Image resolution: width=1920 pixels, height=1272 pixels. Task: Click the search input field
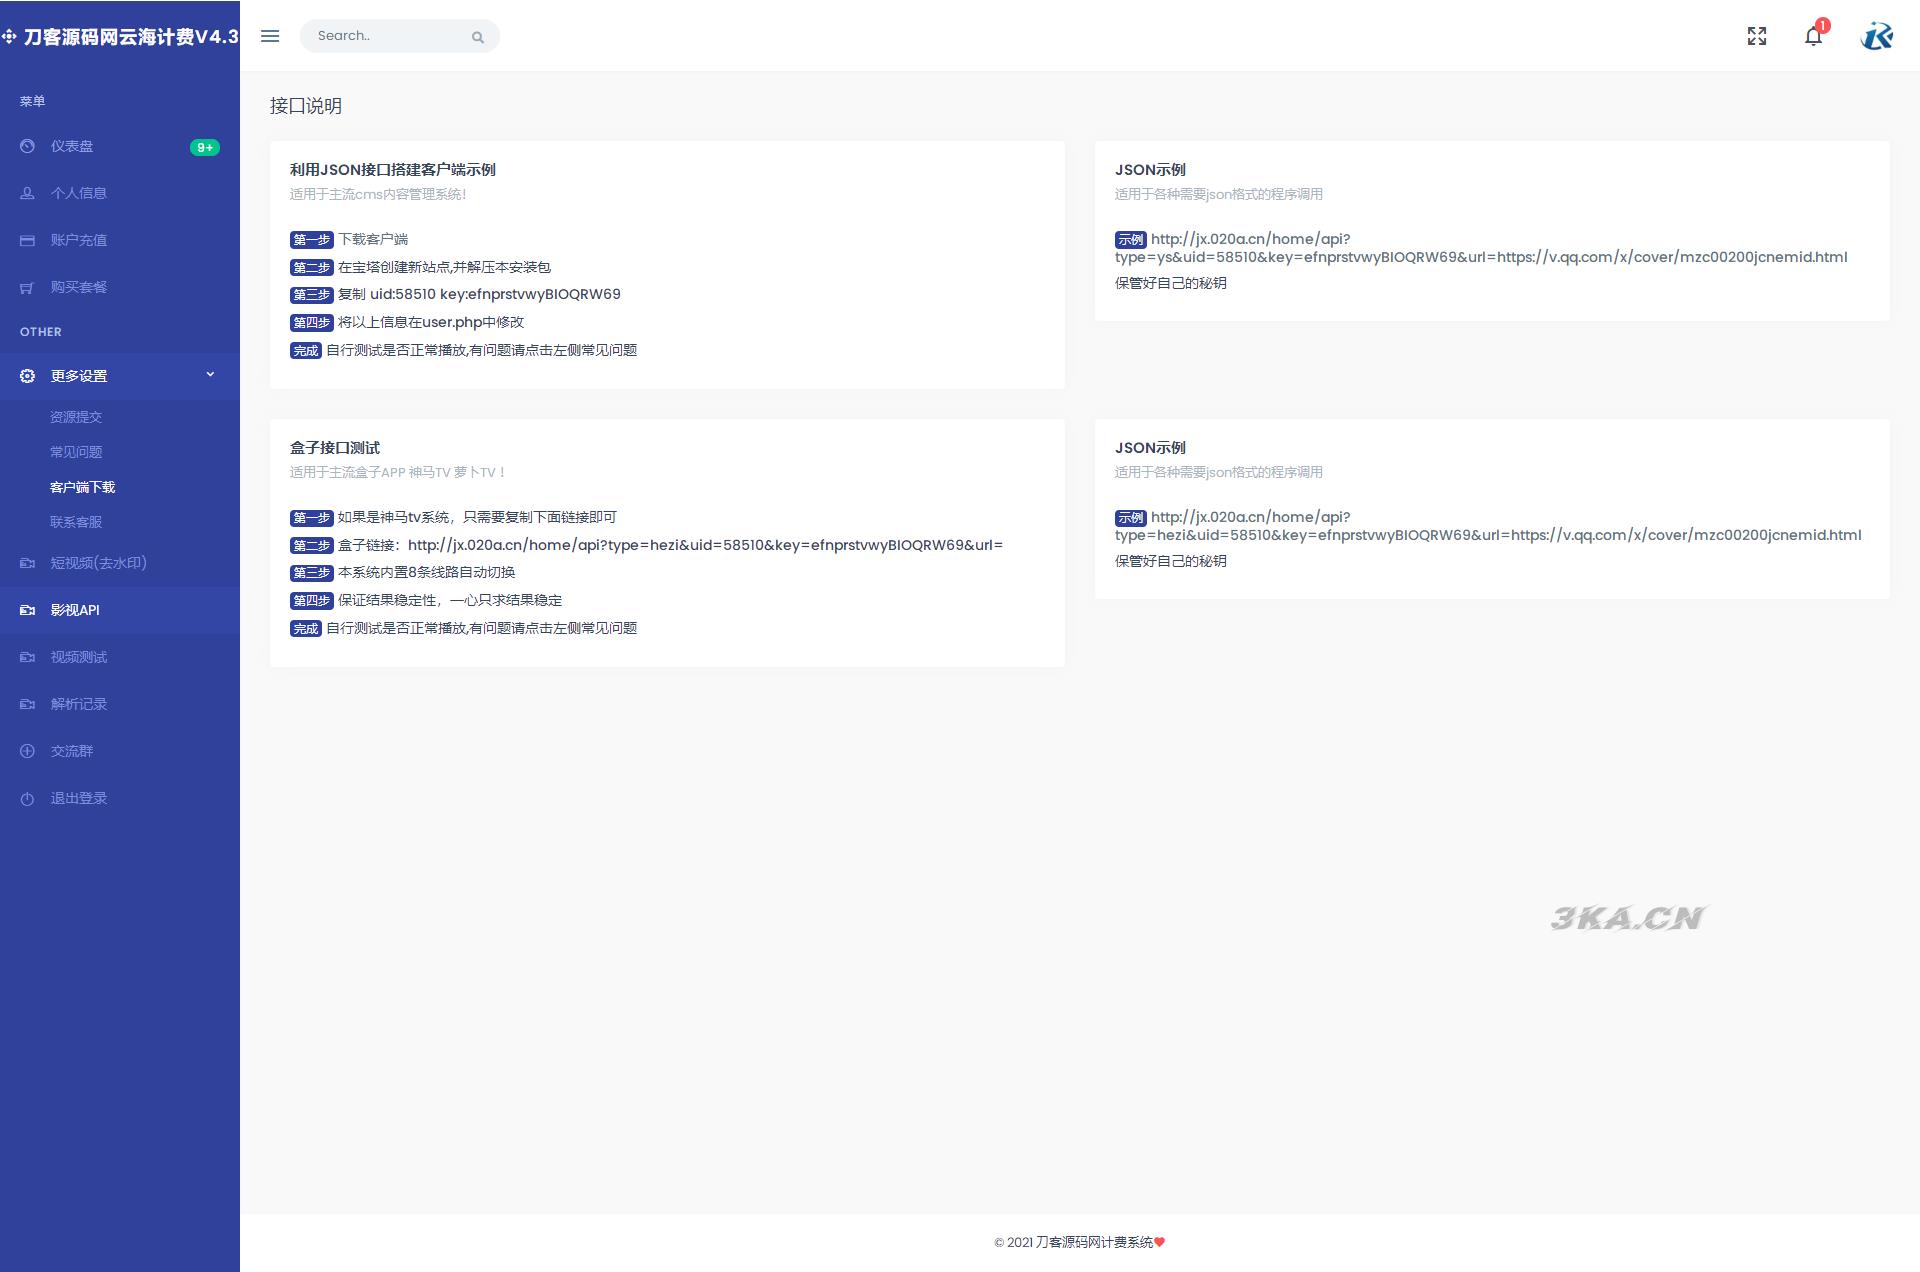point(390,35)
